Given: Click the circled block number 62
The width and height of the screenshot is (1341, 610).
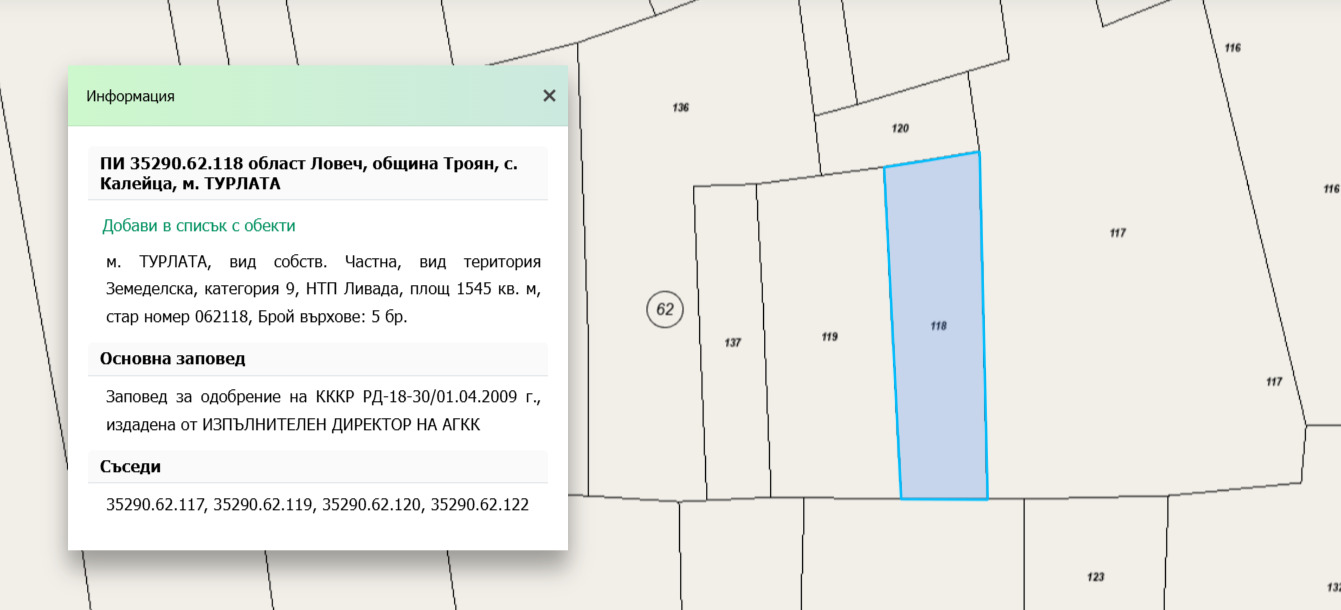Looking at the screenshot, I should 665,309.
